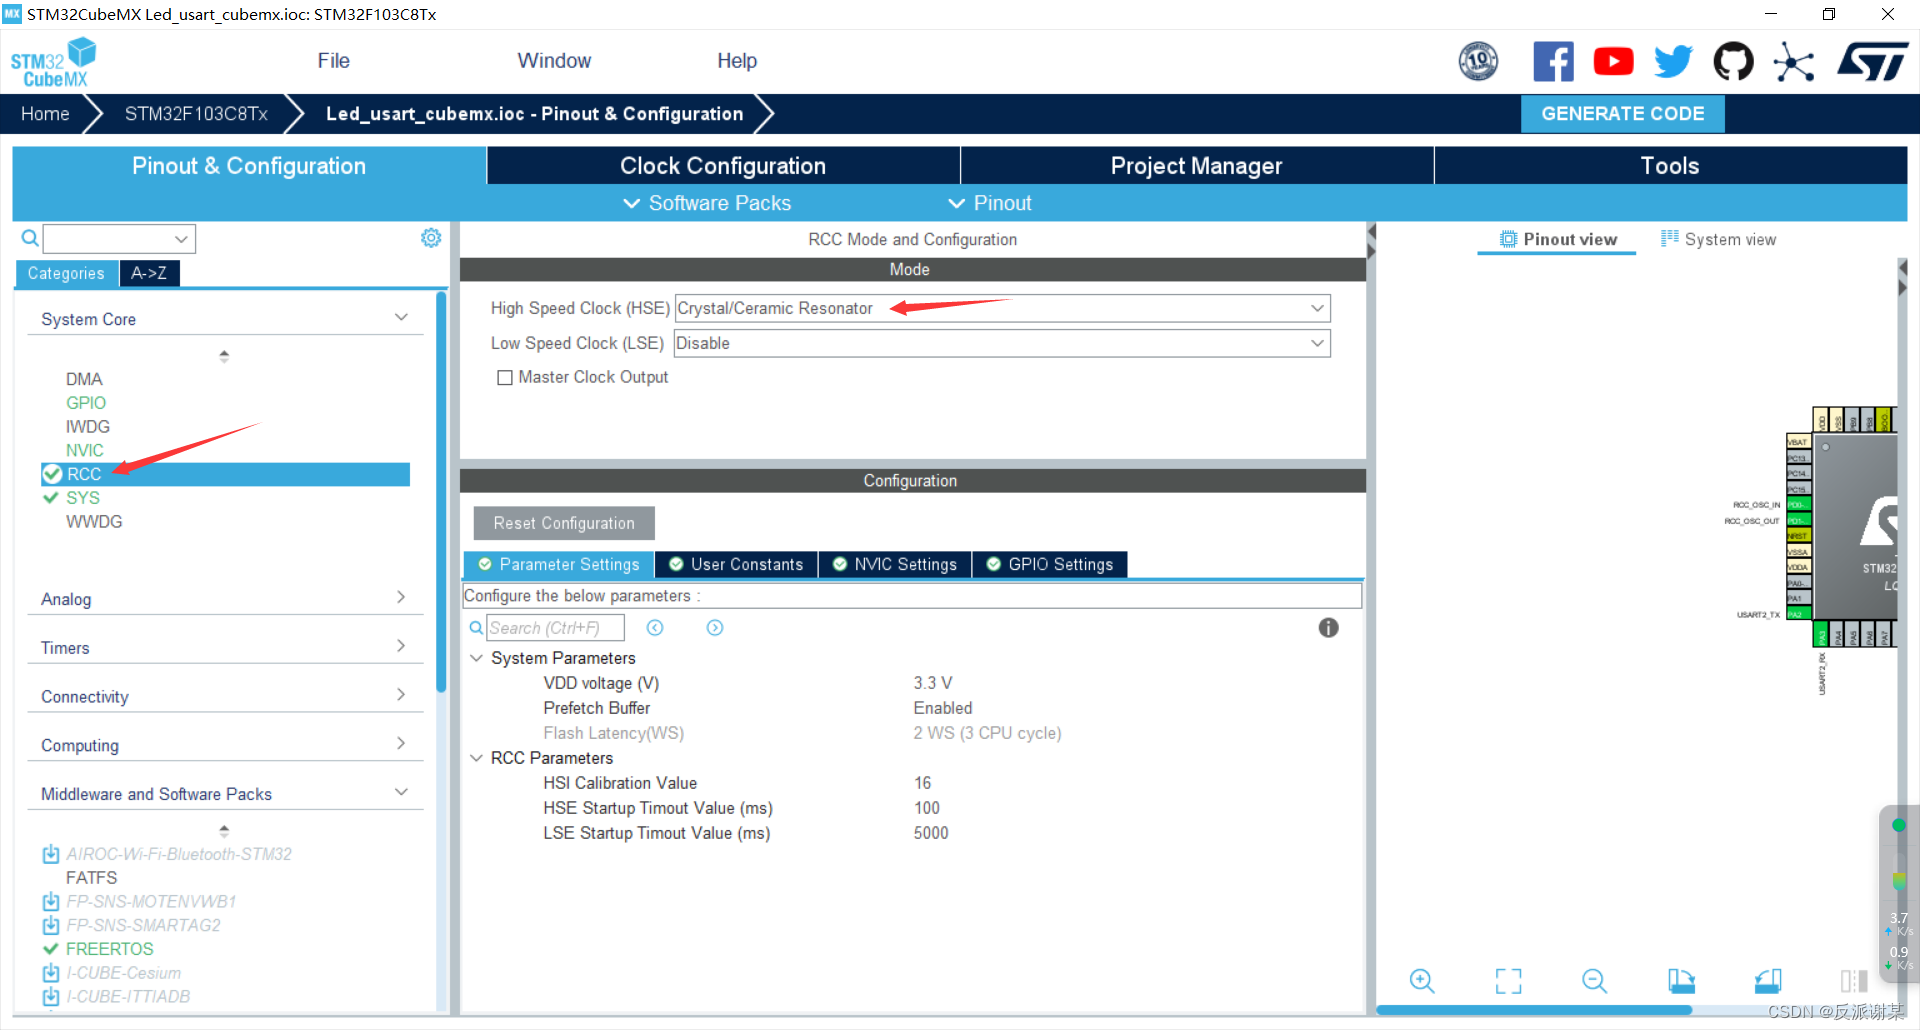Collapse the RCC Parameters tree group
Screen dimensions: 1920x1030
477,758
